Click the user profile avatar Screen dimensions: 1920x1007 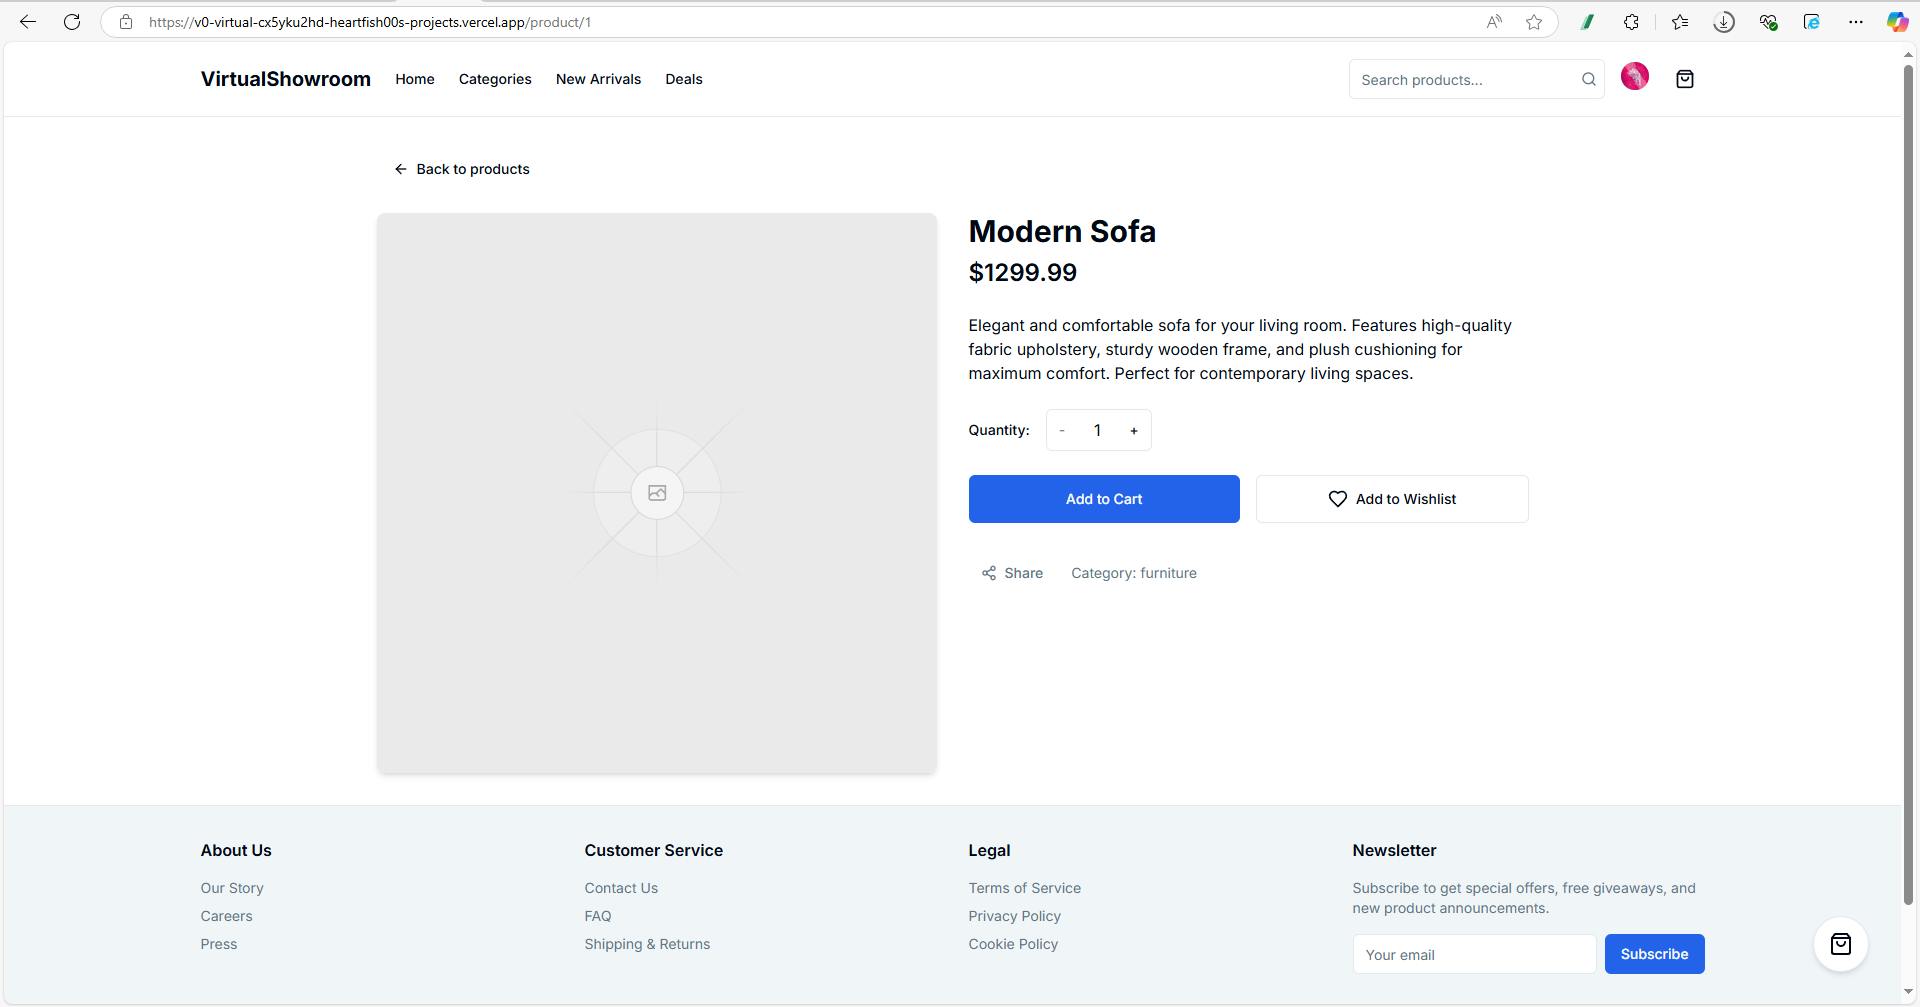tap(1634, 77)
